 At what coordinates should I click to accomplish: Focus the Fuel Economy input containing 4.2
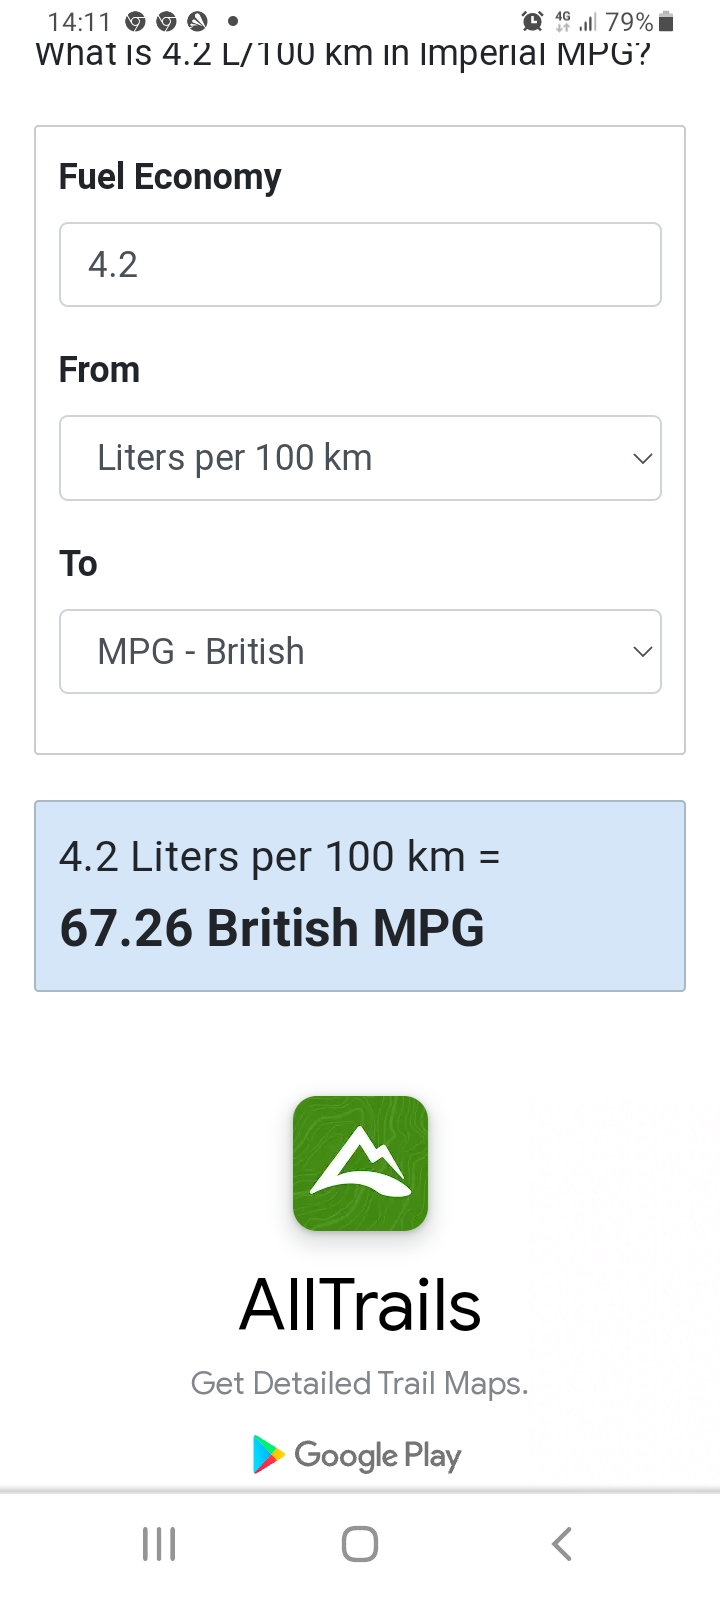(x=360, y=265)
